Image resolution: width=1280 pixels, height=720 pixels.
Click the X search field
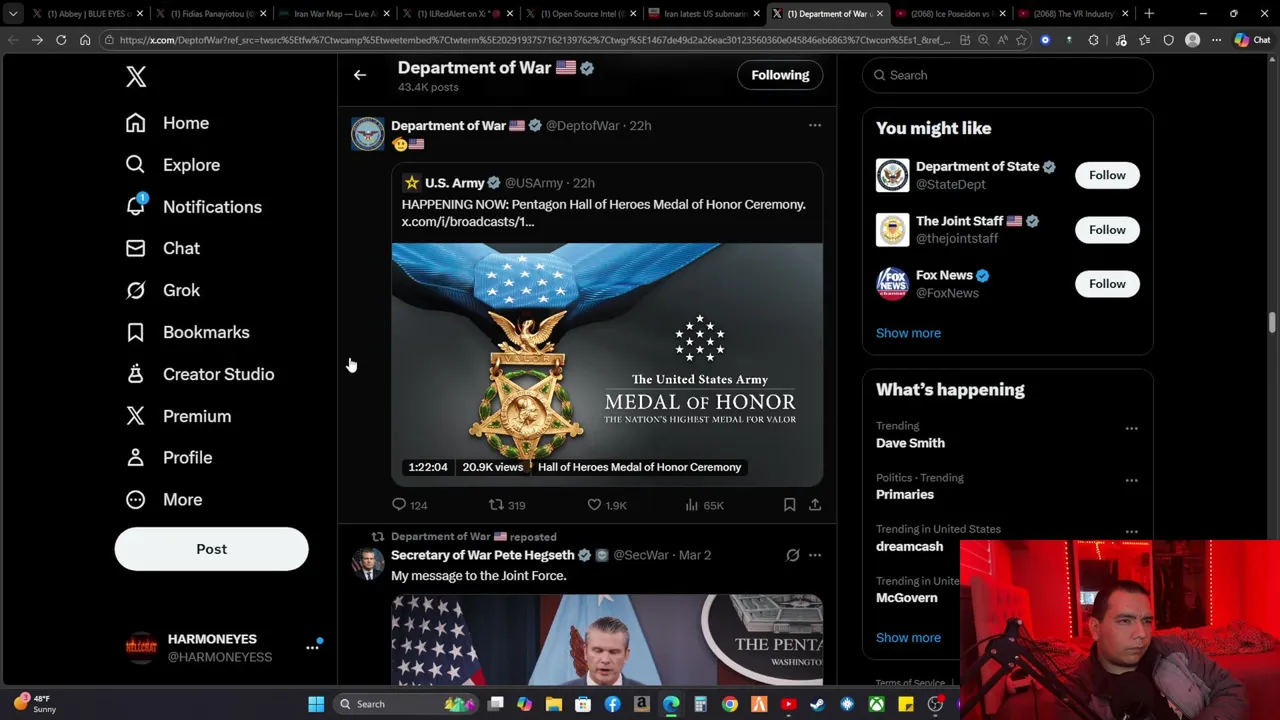pos(1007,75)
